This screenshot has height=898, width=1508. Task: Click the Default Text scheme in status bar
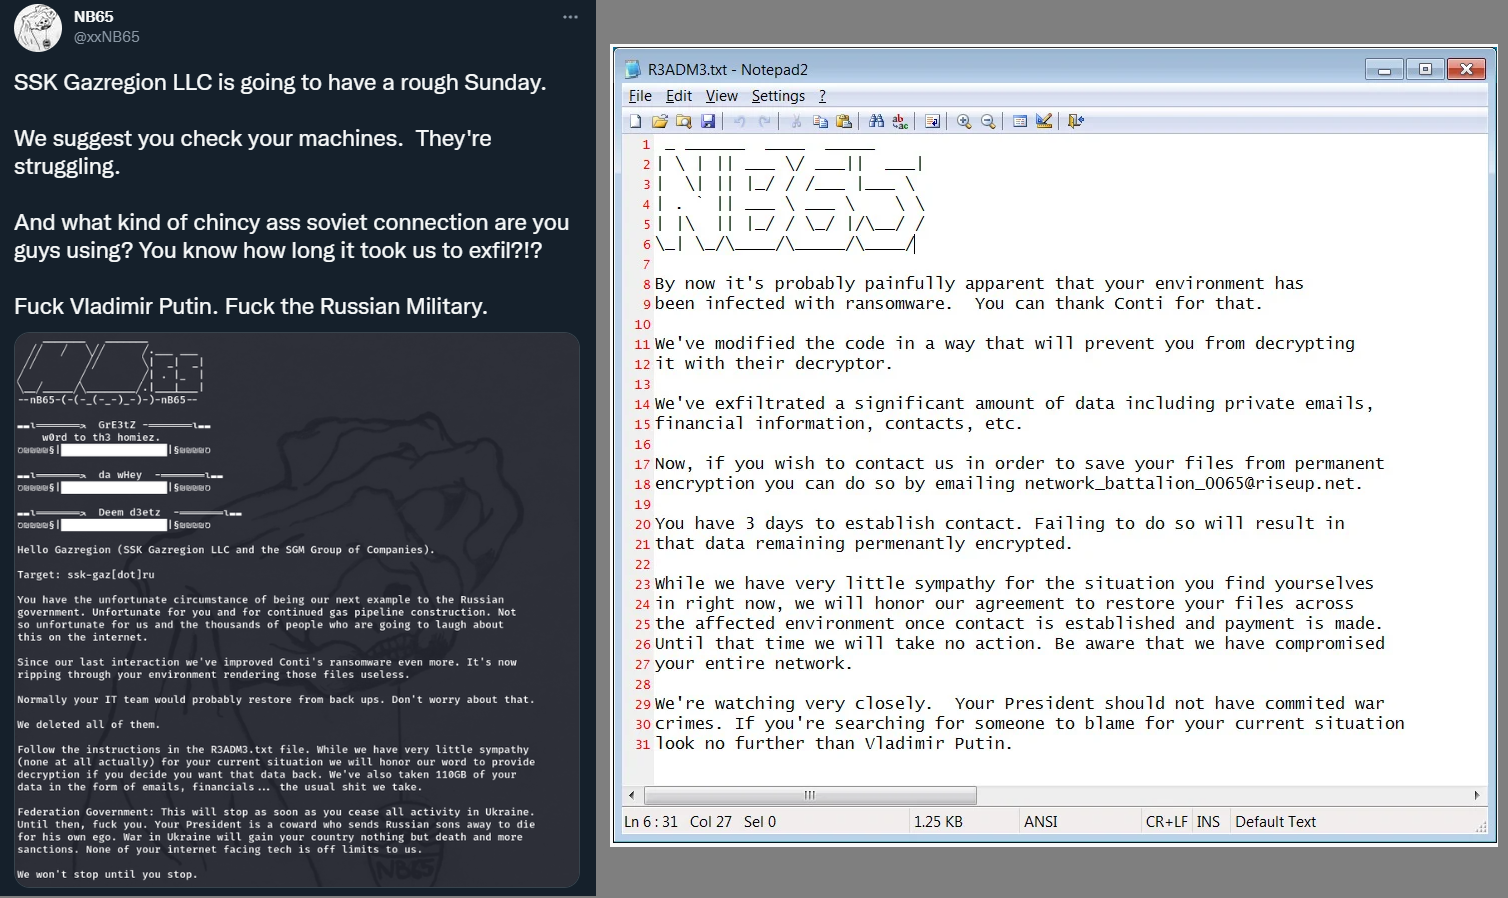coord(1275,822)
